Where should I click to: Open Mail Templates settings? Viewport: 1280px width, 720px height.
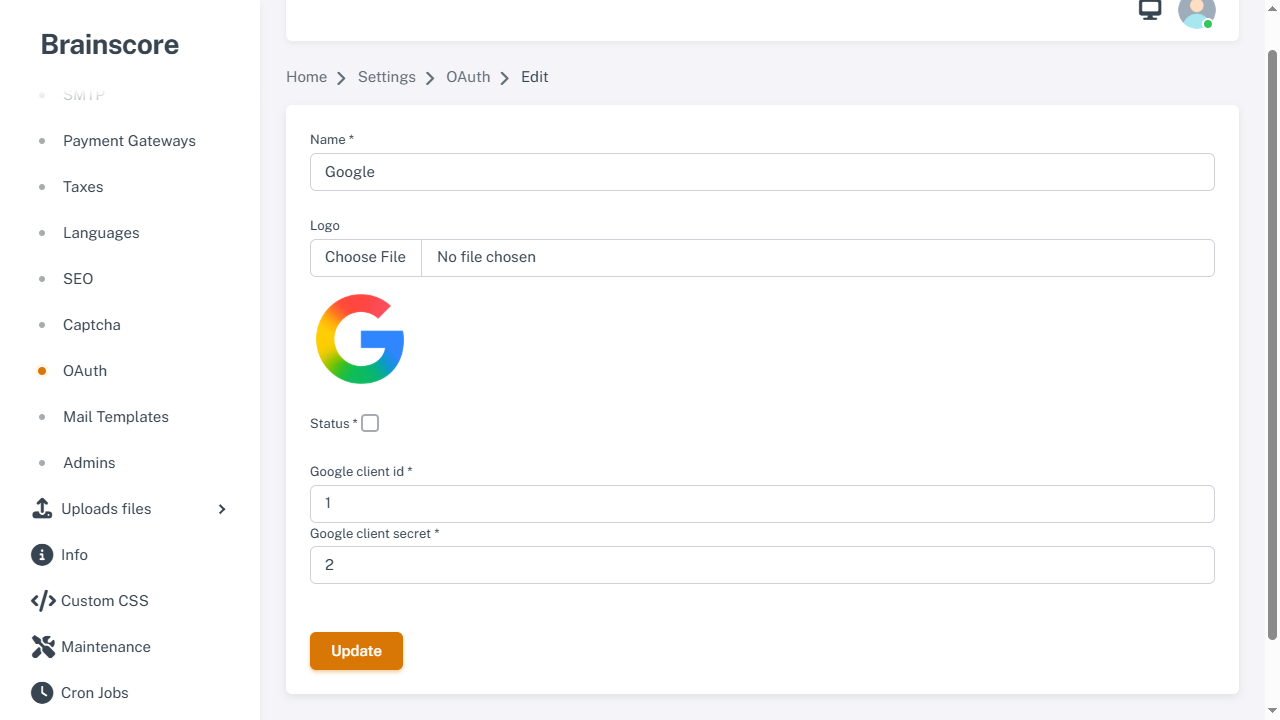(116, 417)
